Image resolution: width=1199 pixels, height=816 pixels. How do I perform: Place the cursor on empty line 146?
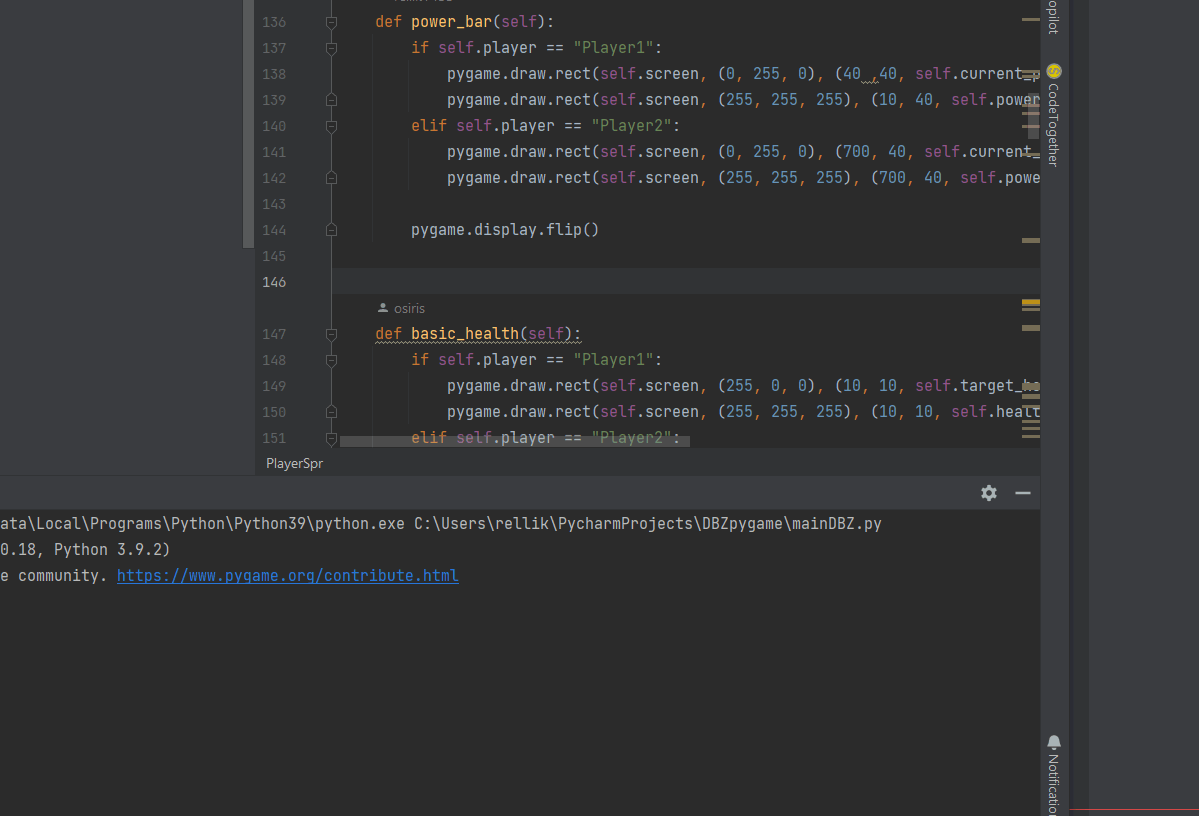[688, 282]
